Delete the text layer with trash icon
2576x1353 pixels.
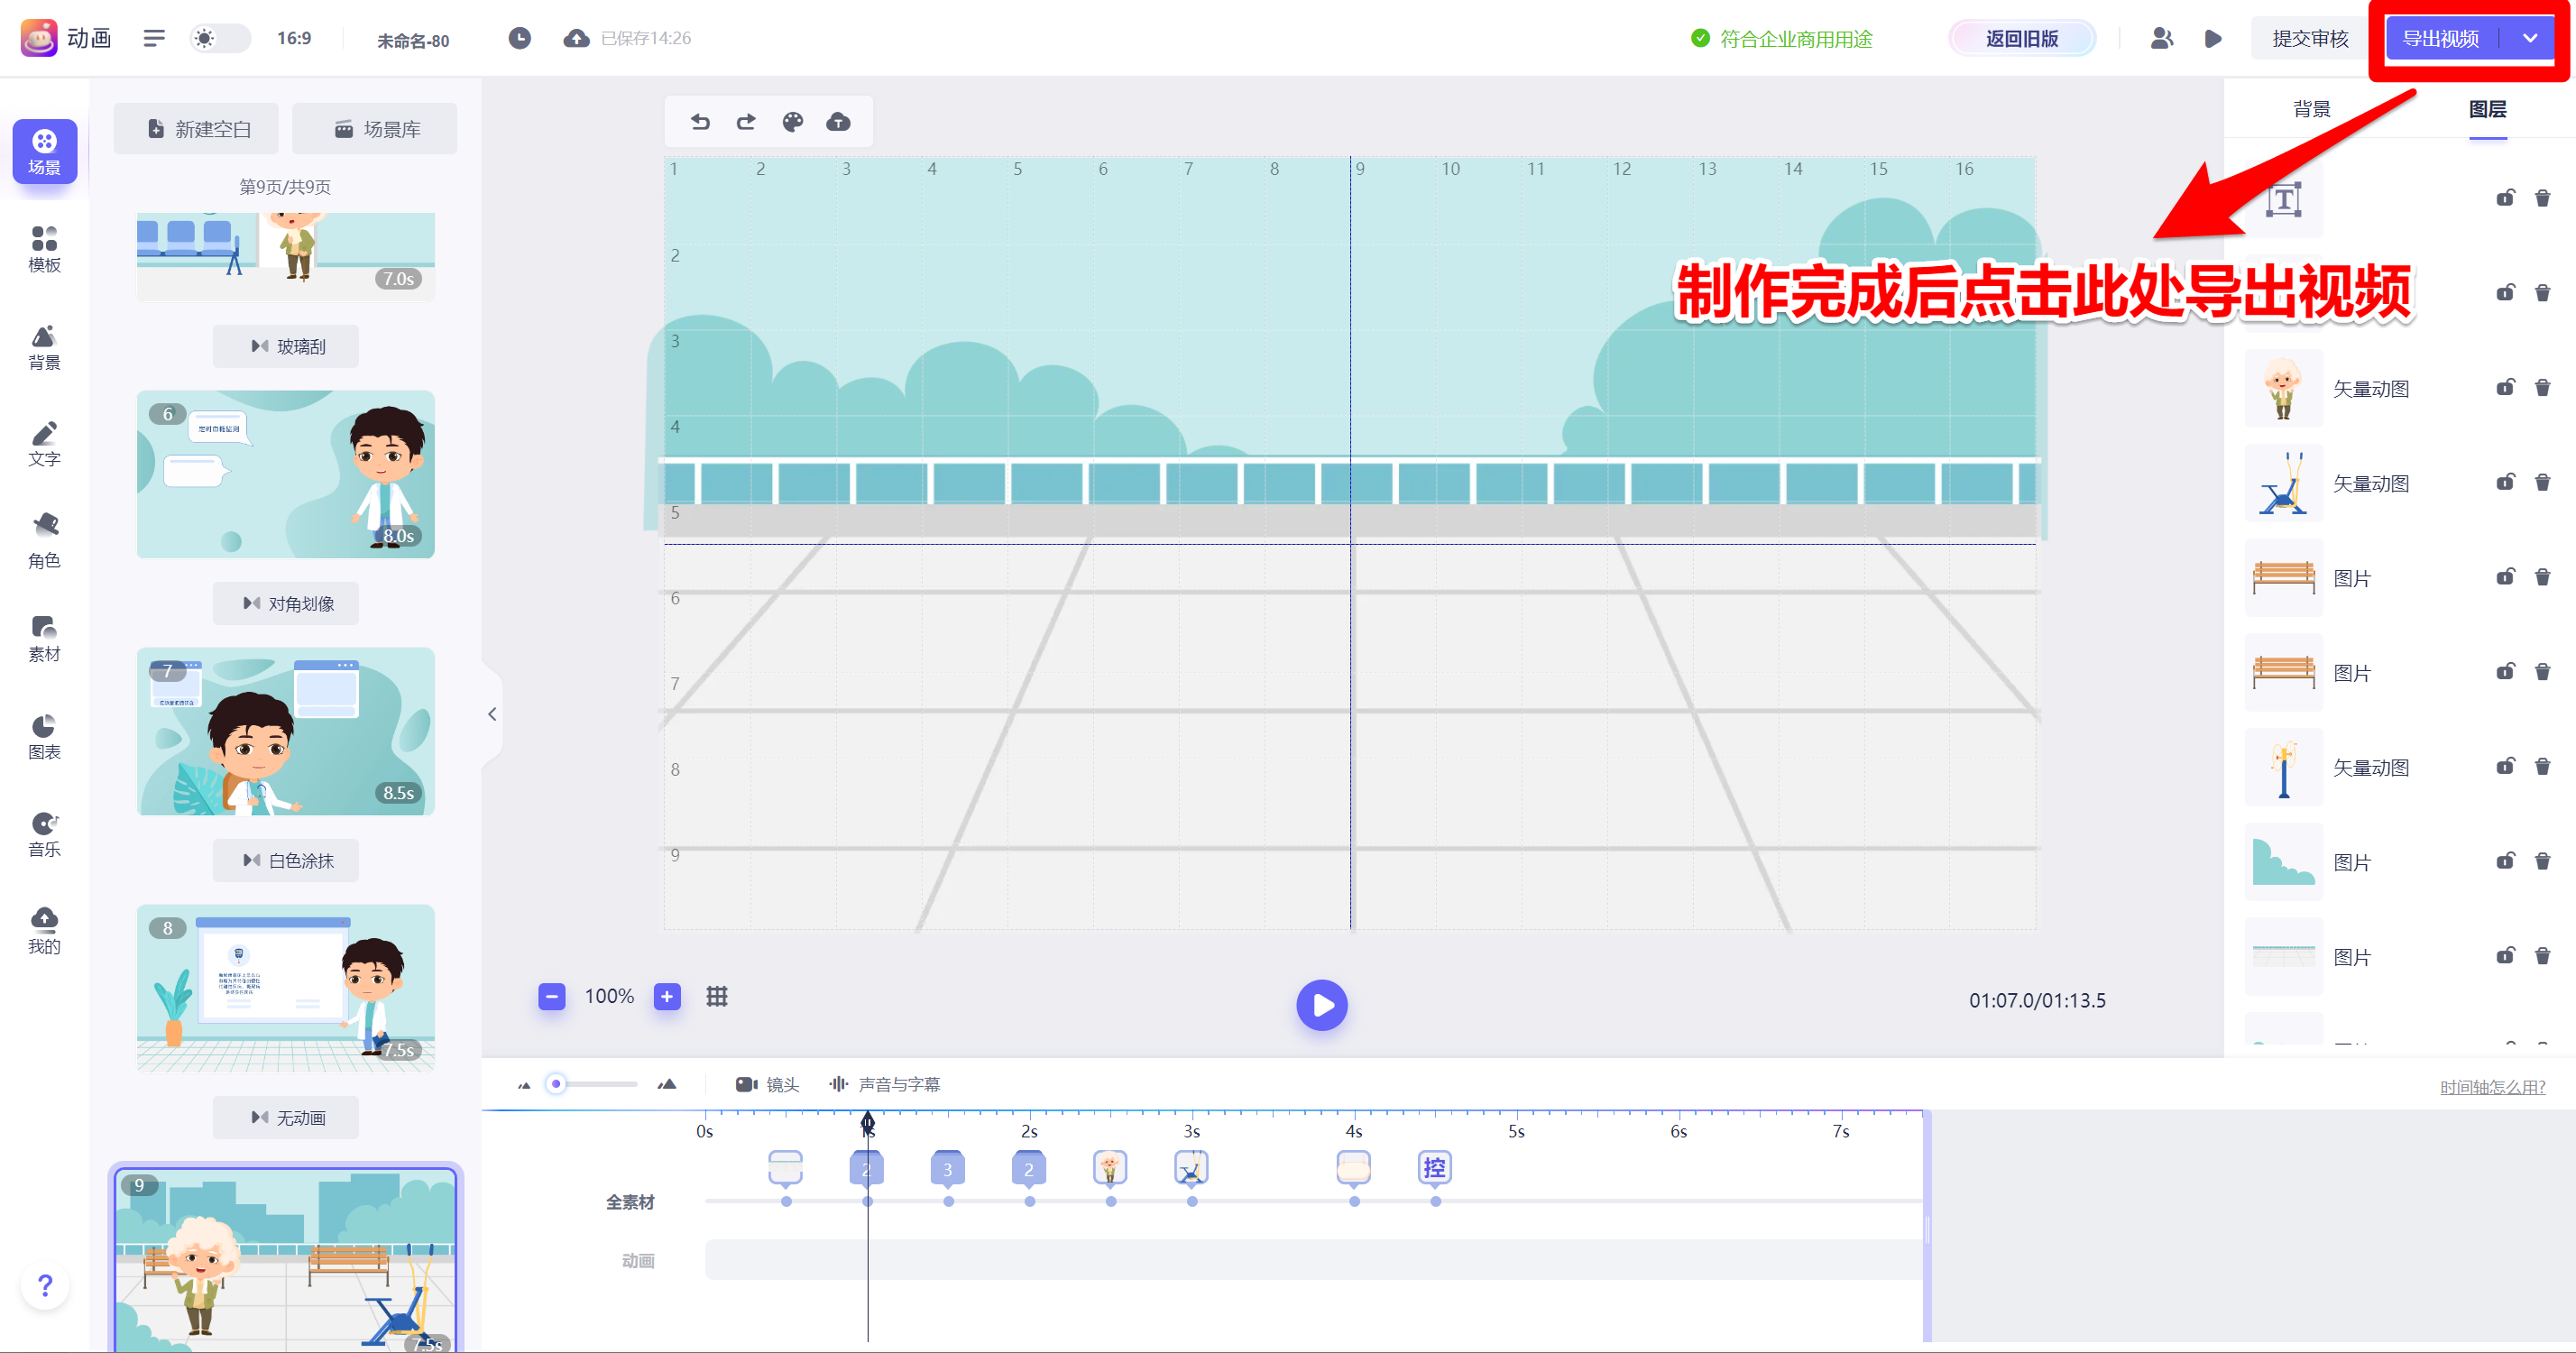2542,198
